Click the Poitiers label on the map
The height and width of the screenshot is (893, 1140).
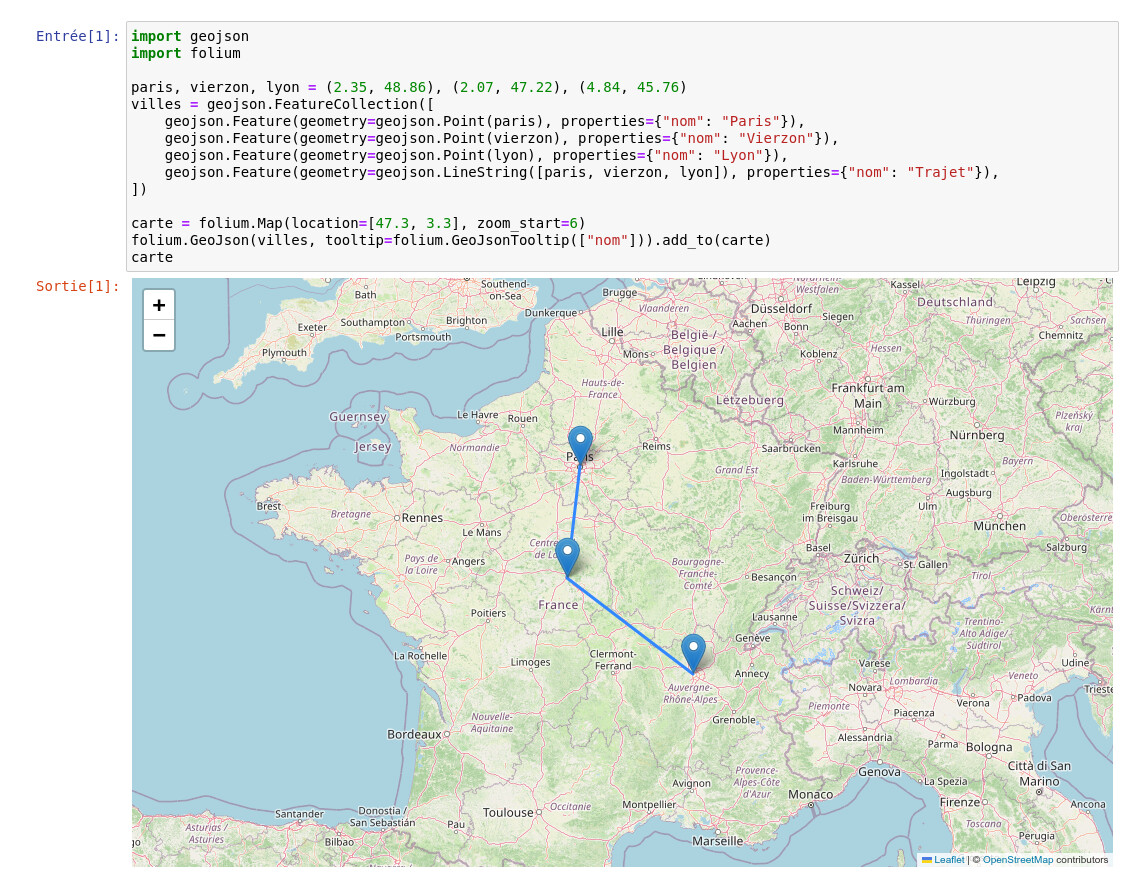pyautogui.click(x=489, y=613)
